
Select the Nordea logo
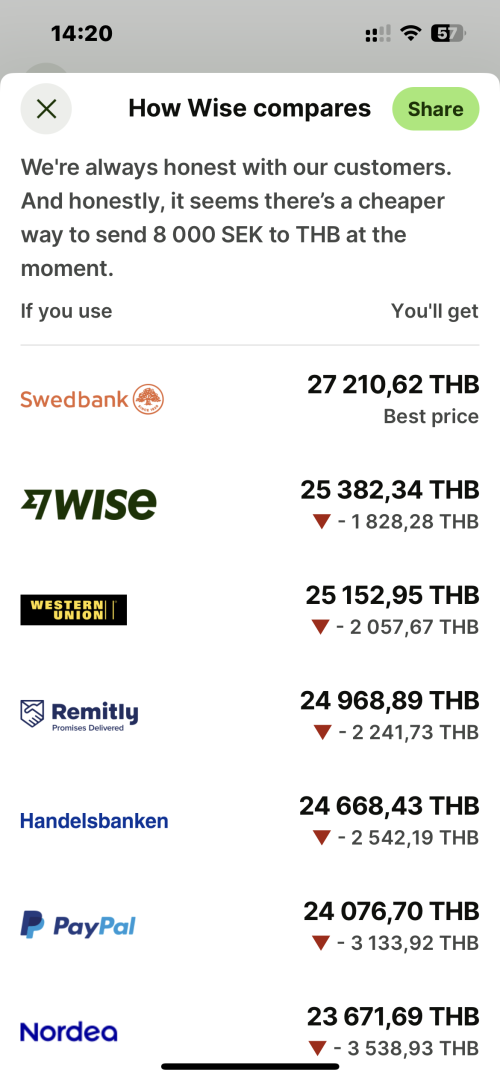tap(69, 1031)
